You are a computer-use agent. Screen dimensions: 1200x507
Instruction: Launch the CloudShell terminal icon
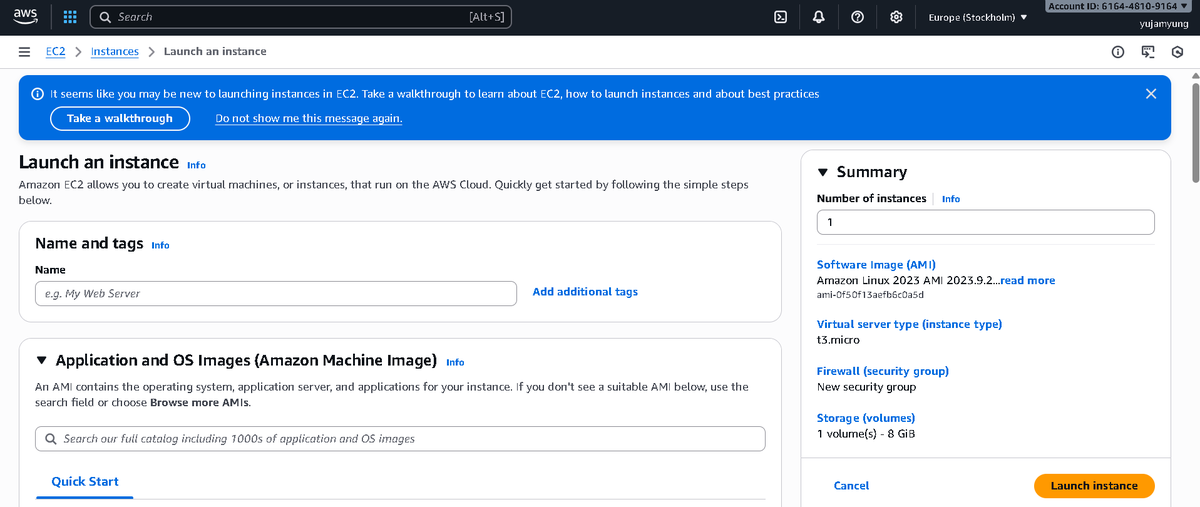[x=781, y=17]
